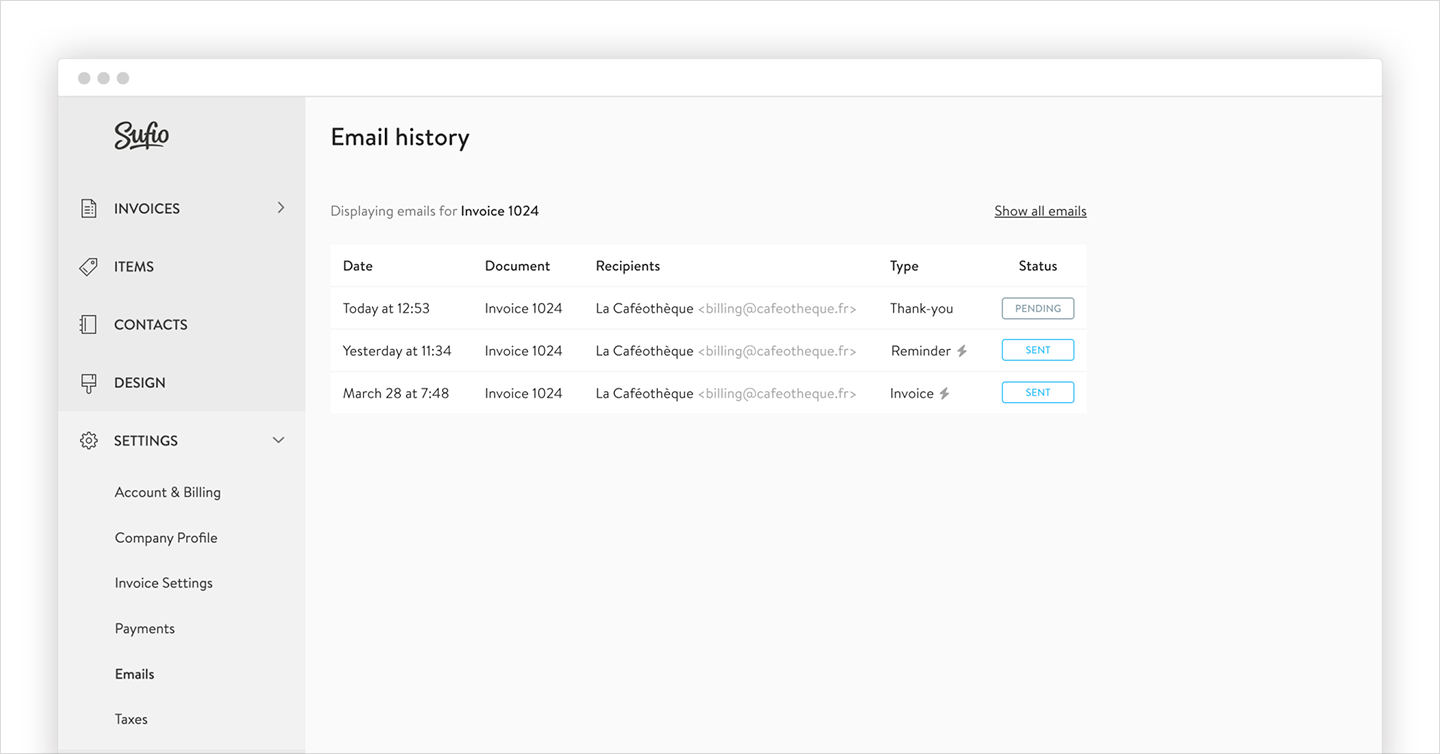
Task: Click the PENDING status badge
Action: point(1037,309)
